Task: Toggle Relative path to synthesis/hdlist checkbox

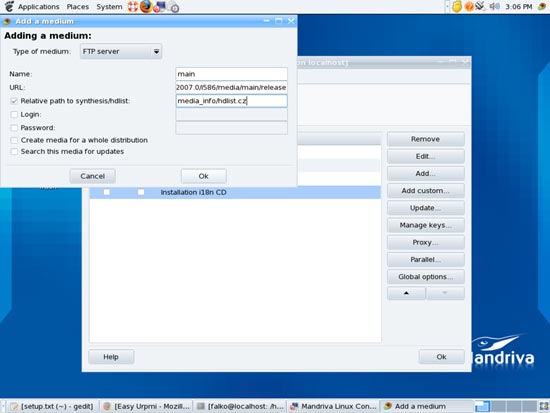Action: [x=14, y=101]
